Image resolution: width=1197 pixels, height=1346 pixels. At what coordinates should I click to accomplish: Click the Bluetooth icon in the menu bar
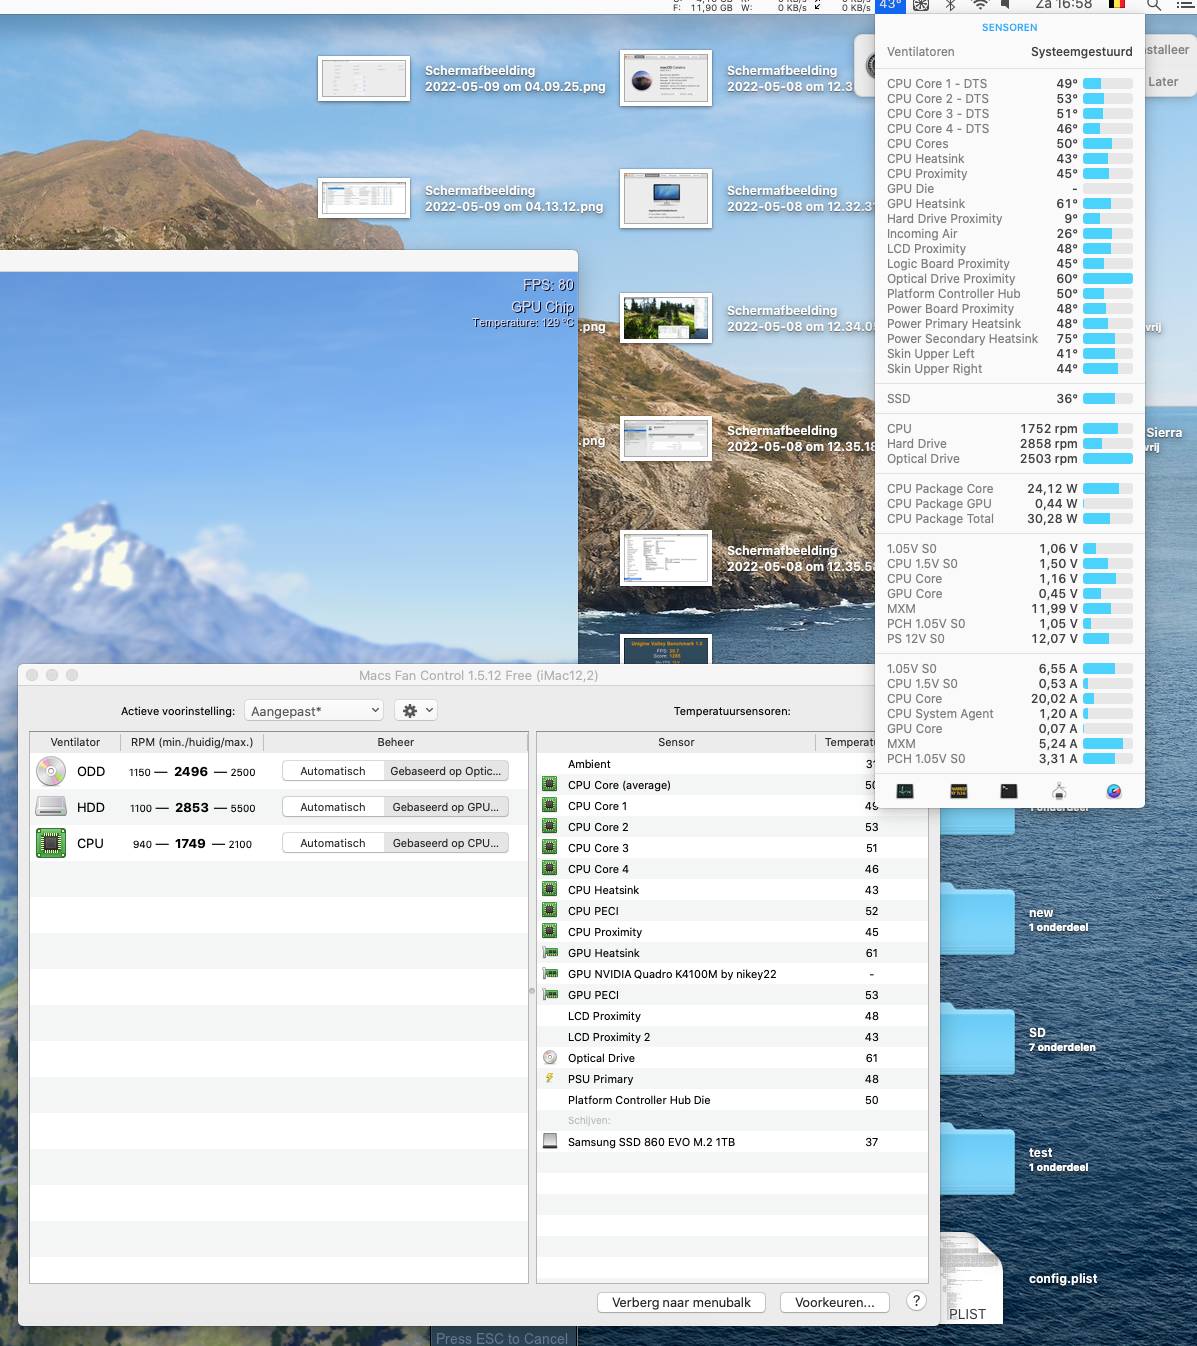pyautogui.click(x=951, y=5)
